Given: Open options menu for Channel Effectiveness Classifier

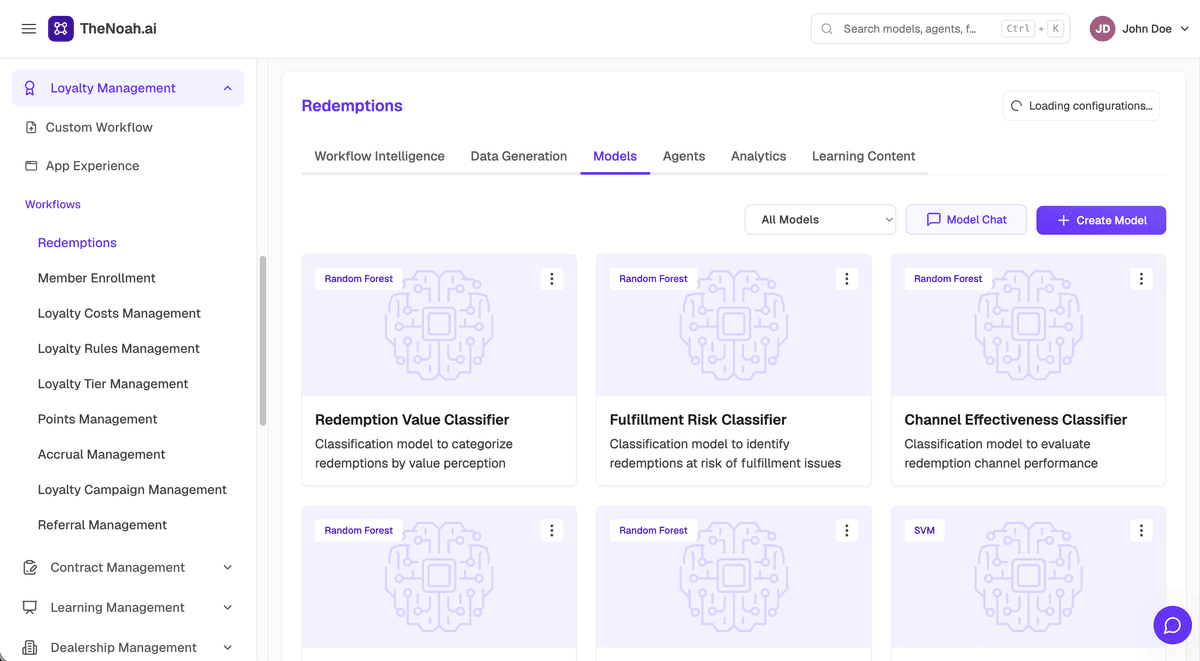Looking at the screenshot, I should (x=1142, y=279).
